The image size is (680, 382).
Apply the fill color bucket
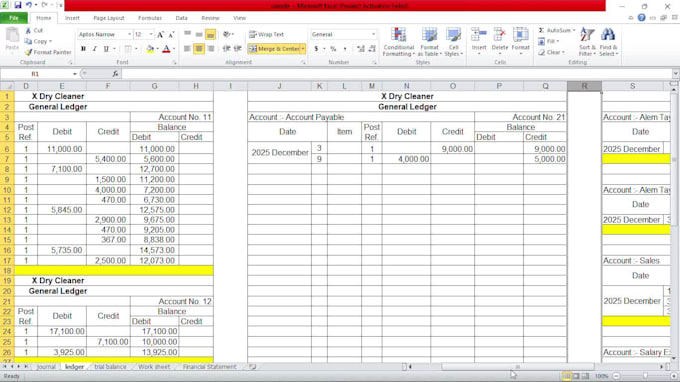(x=150, y=49)
